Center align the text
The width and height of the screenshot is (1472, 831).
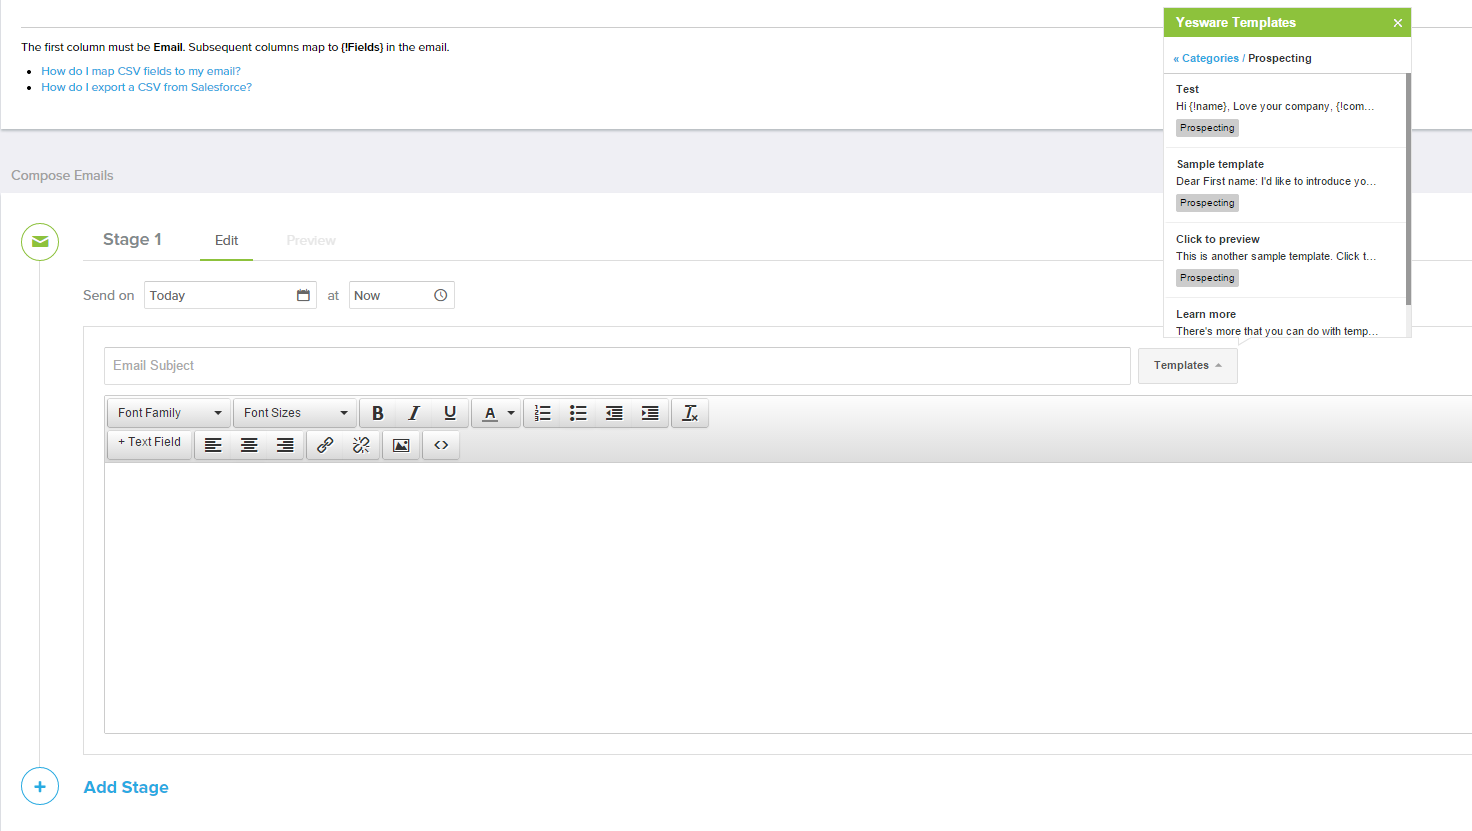coord(249,445)
